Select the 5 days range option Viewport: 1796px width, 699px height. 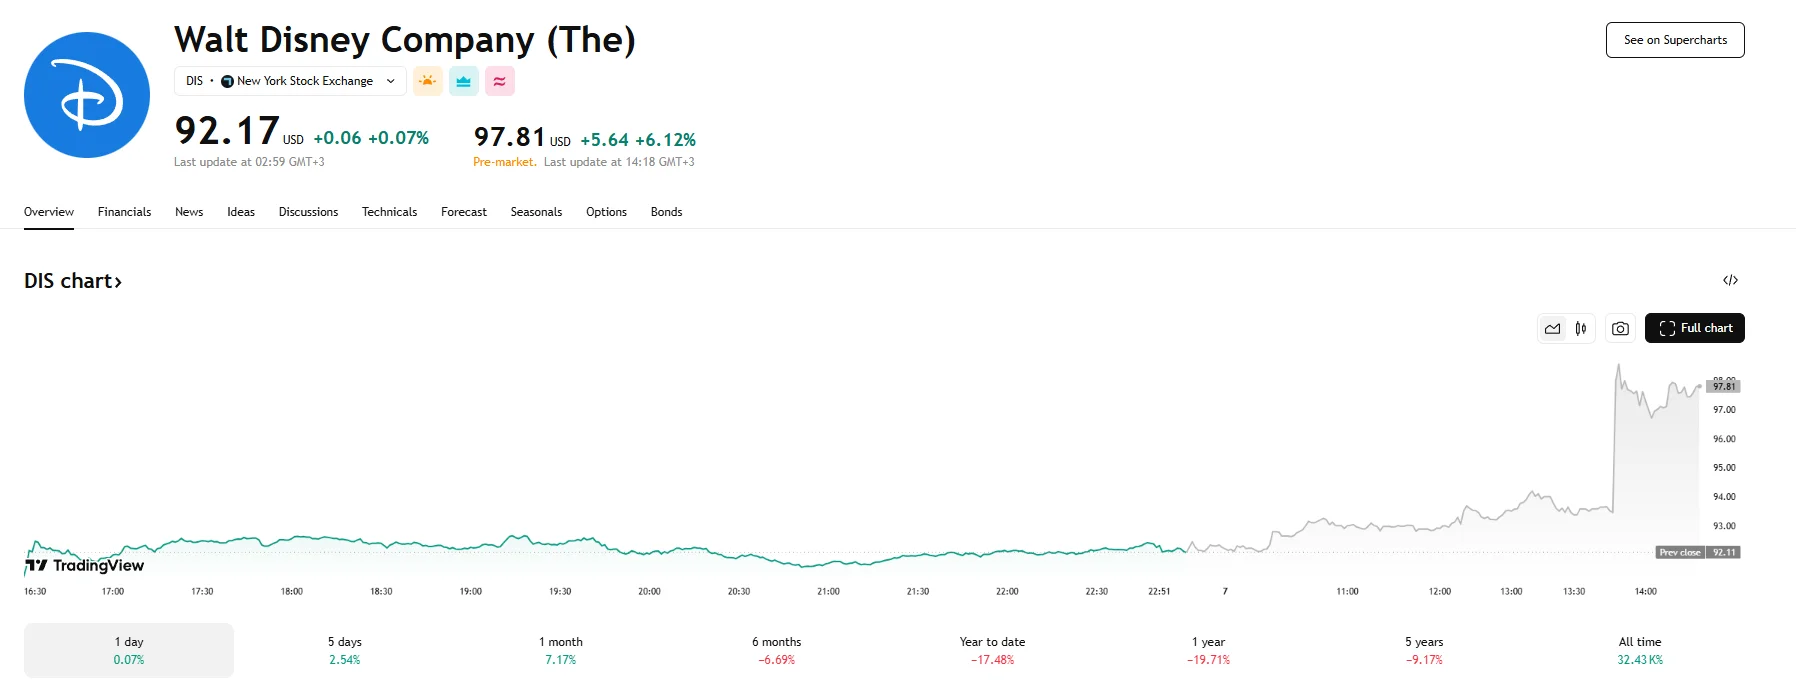(x=345, y=649)
